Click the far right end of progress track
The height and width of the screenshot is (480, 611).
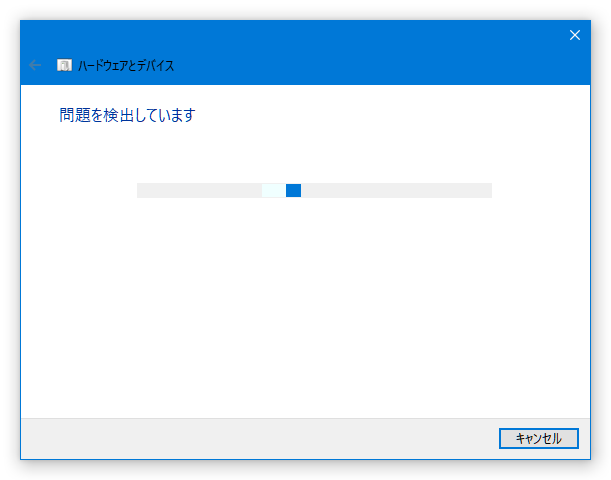[487, 191]
